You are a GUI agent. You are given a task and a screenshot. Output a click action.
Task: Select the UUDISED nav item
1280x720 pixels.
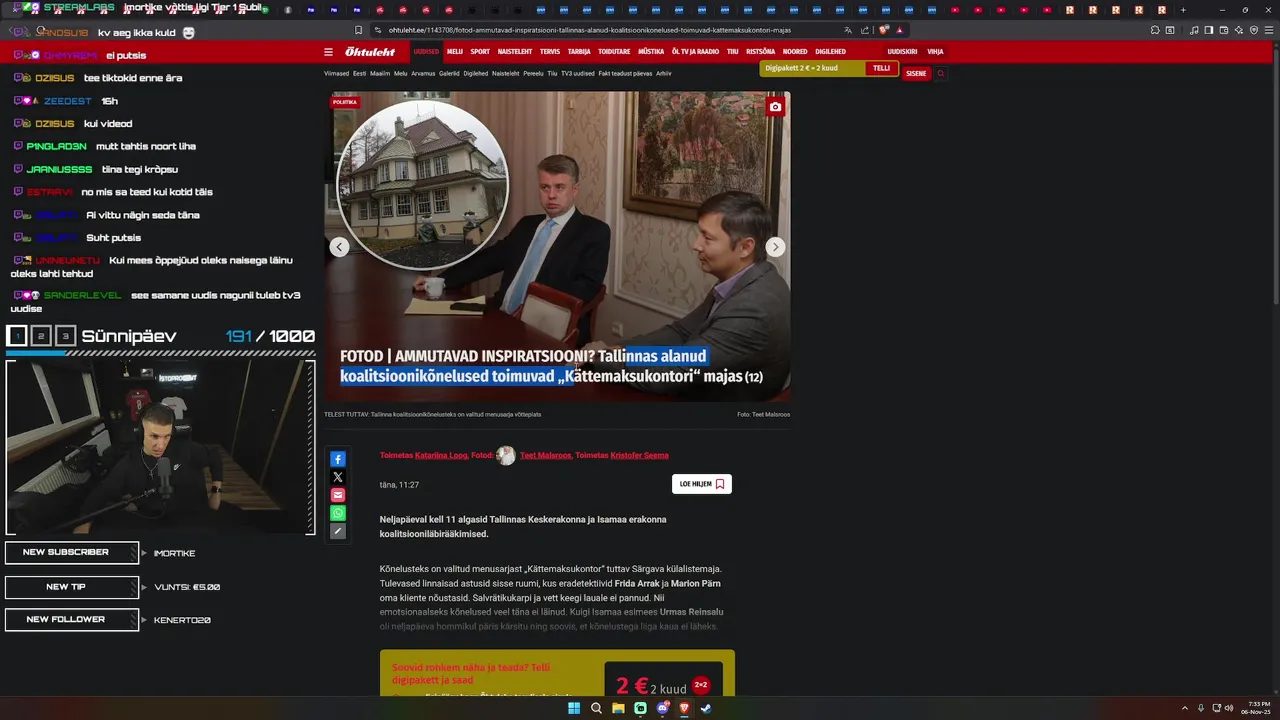[426, 51]
